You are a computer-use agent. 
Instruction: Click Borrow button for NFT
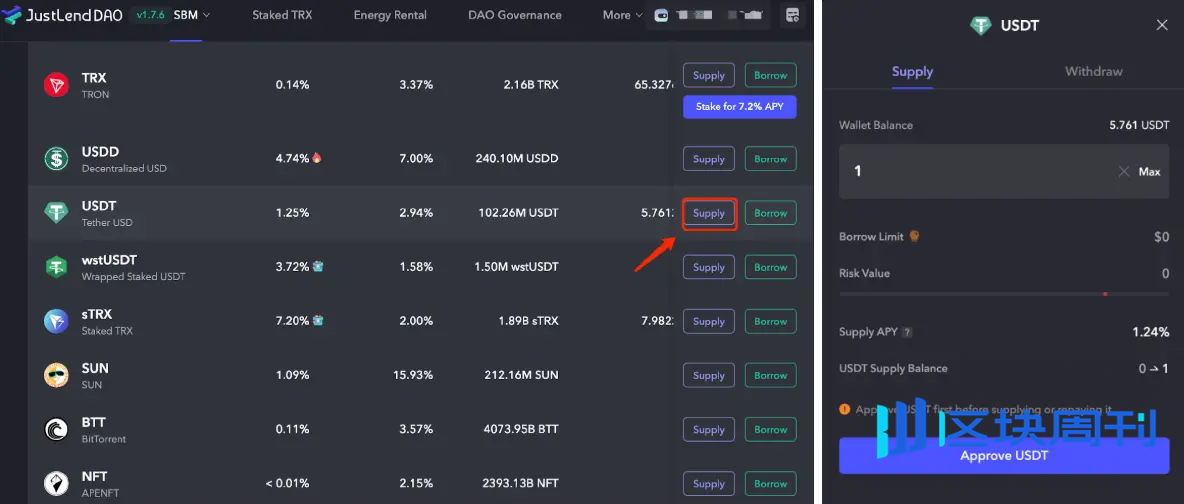click(771, 484)
